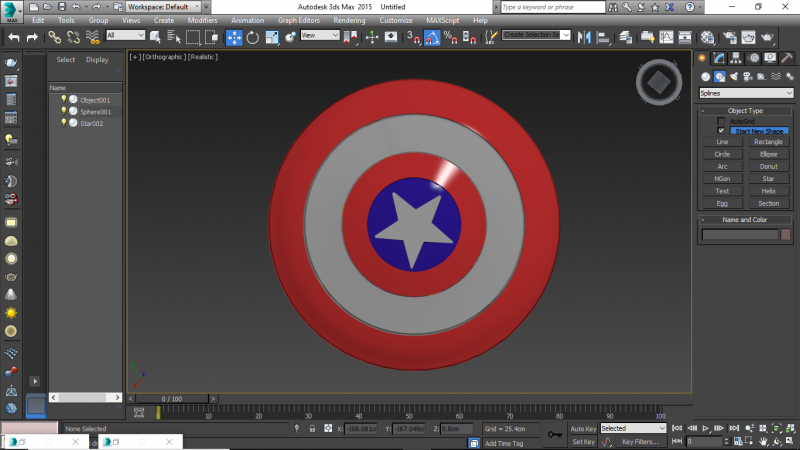Toggle the 3D Snaps button
Viewport: 800px width, 450px height.
coord(413,37)
